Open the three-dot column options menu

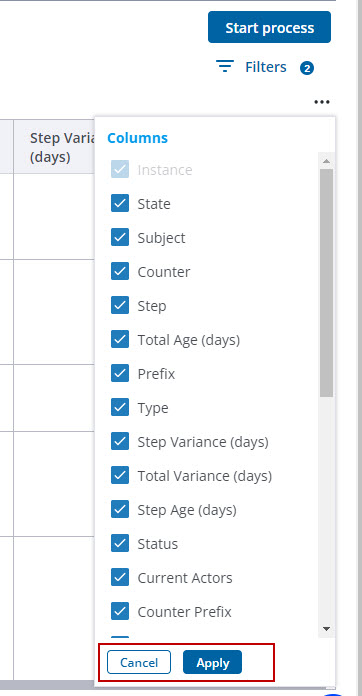[x=322, y=102]
